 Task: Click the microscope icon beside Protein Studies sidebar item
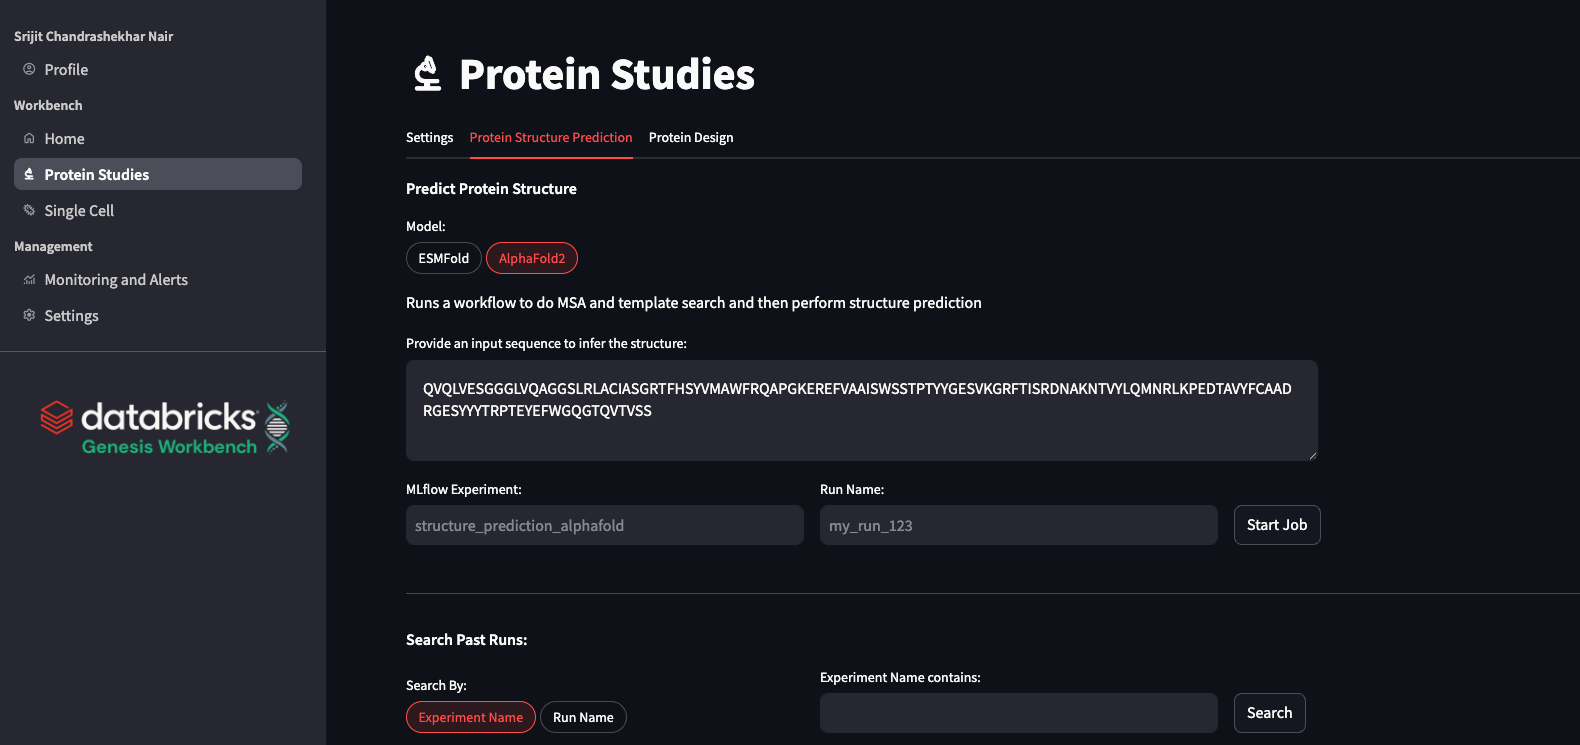(29, 174)
